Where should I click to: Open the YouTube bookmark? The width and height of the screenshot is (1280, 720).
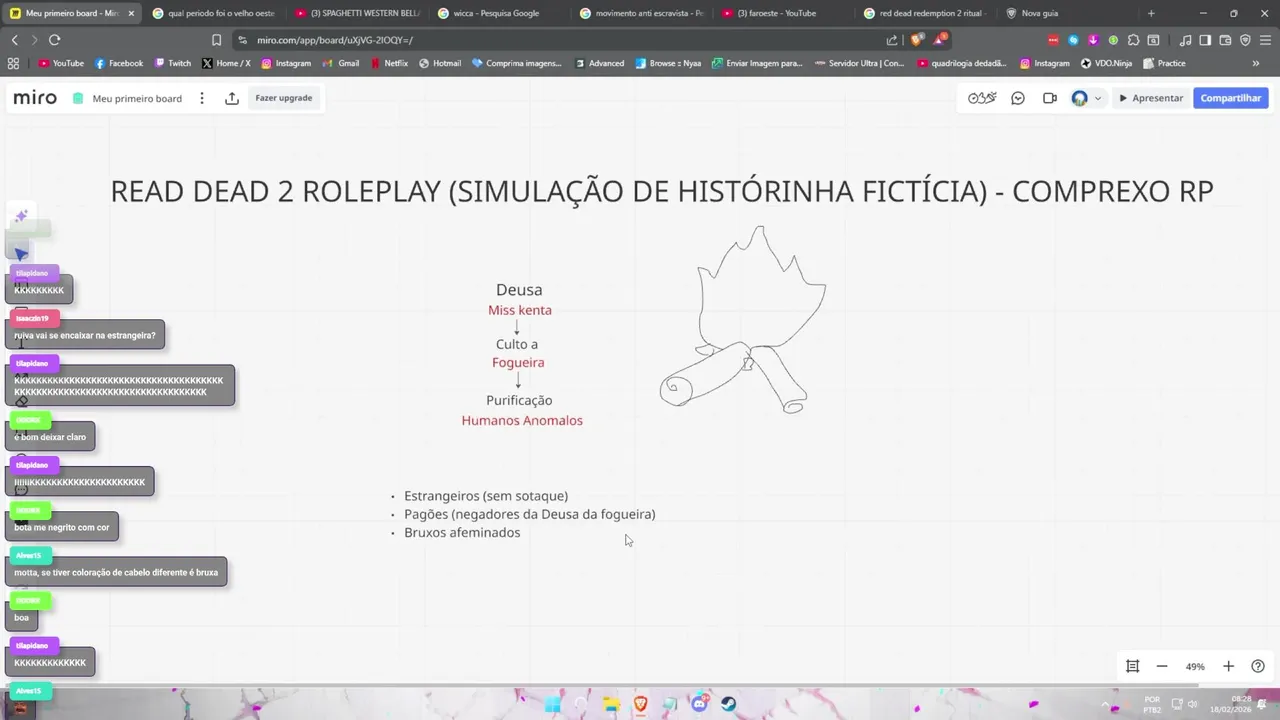(x=61, y=63)
